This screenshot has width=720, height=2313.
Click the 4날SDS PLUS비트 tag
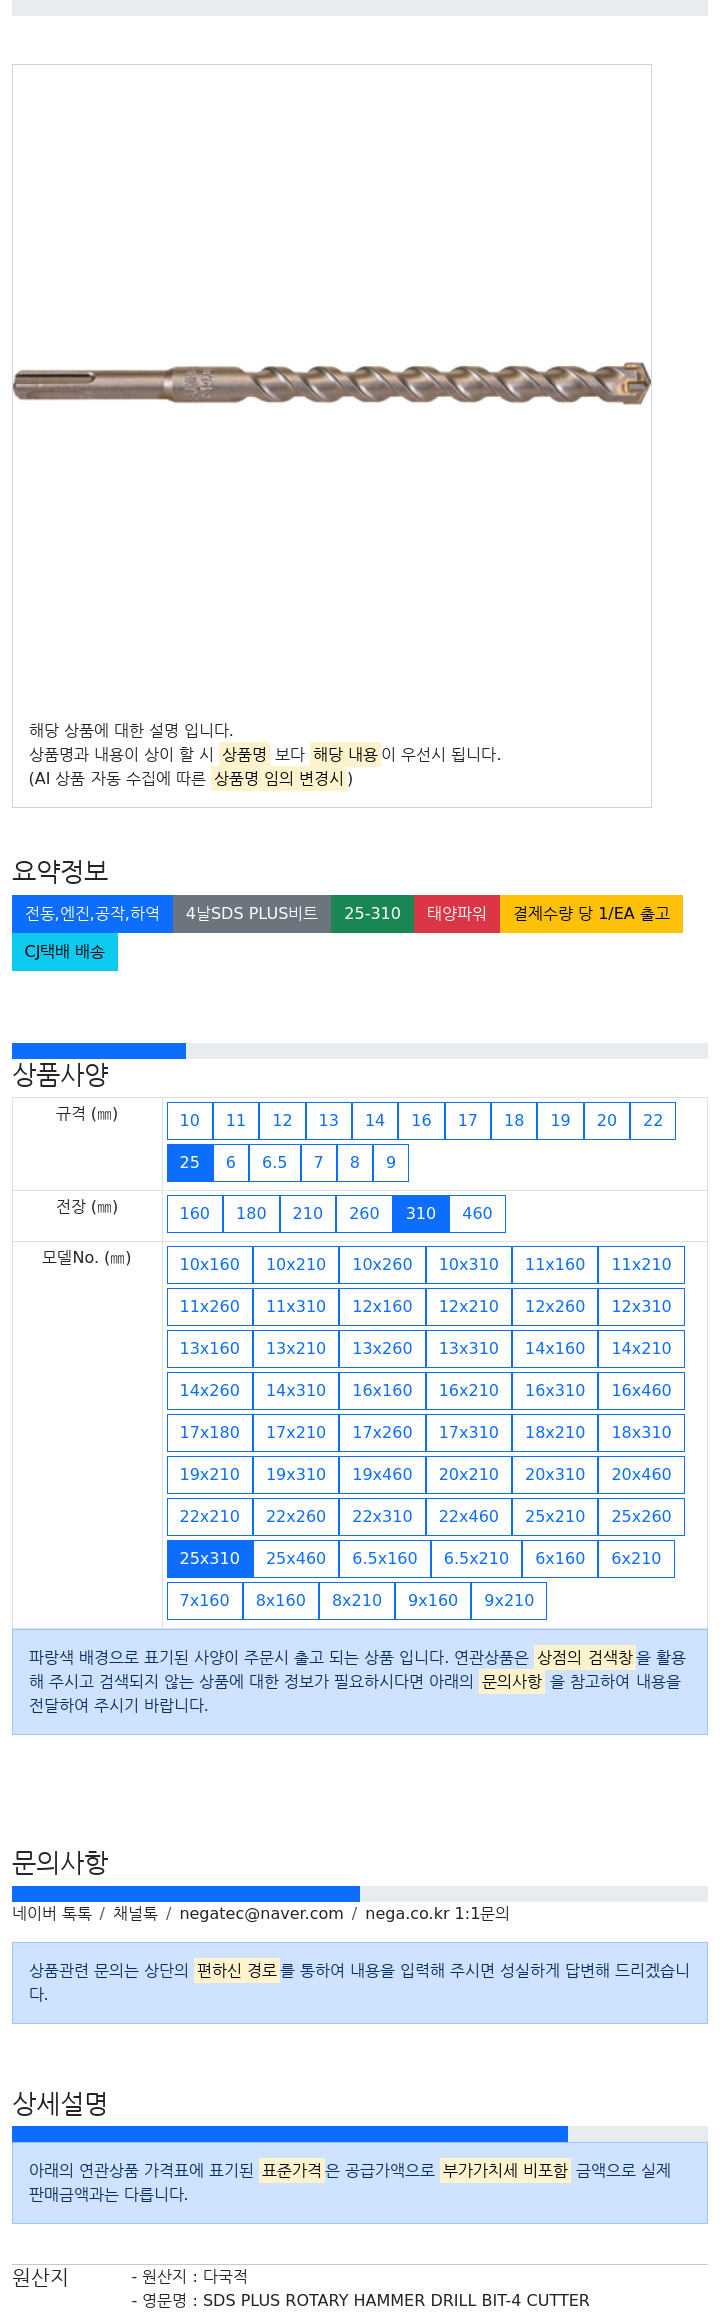point(252,914)
